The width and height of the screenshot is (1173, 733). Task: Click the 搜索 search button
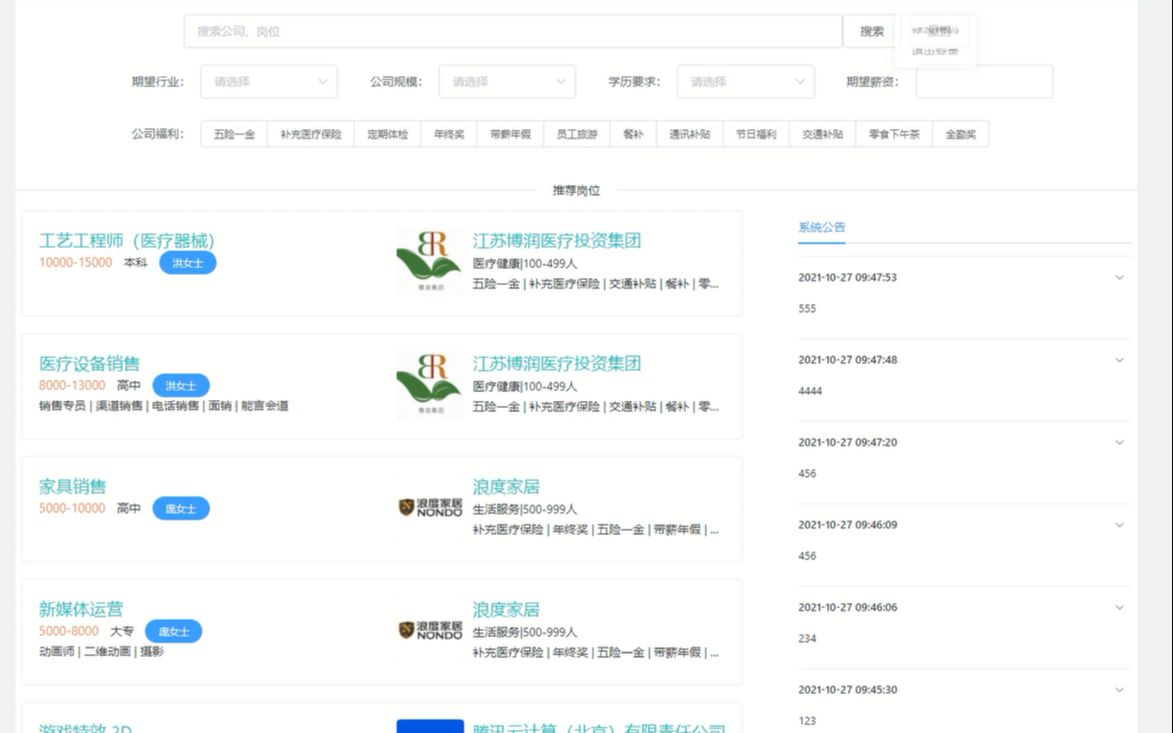(x=869, y=31)
